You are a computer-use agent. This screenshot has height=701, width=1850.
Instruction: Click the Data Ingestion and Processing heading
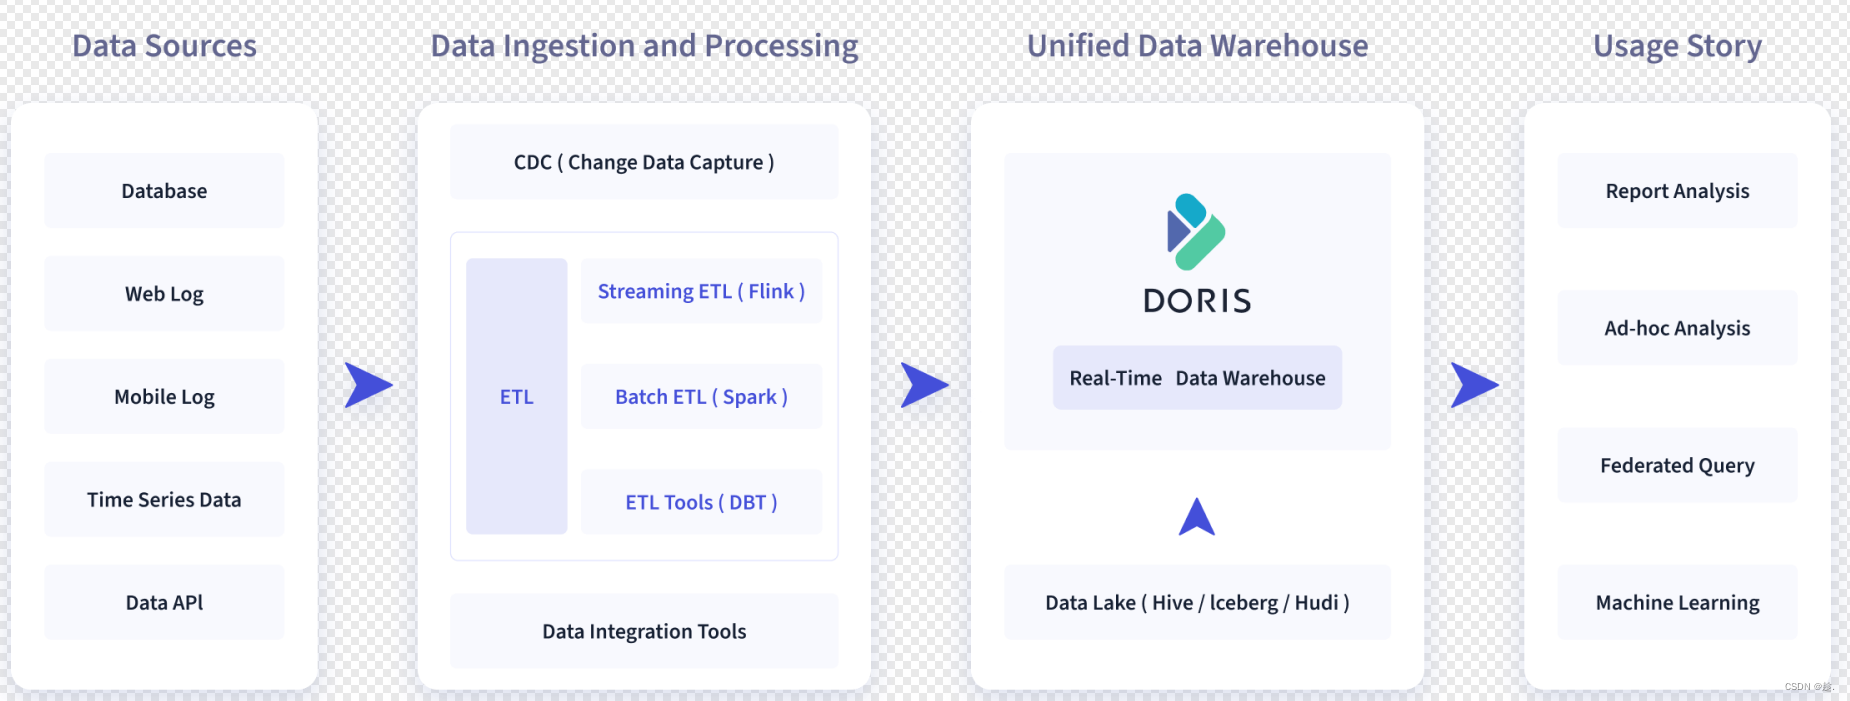(x=644, y=46)
